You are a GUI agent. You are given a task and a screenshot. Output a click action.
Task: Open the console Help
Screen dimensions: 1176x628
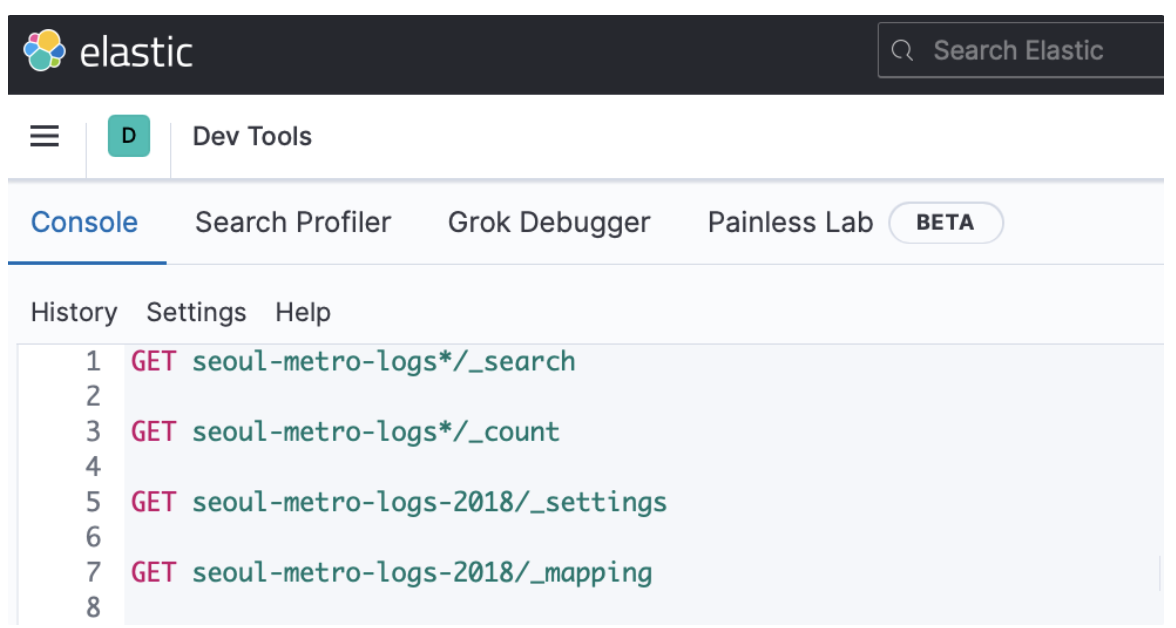tap(303, 312)
